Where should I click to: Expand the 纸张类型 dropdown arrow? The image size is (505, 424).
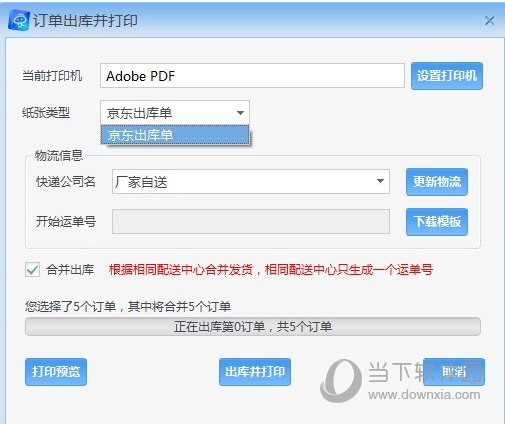[x=240, y=113]
